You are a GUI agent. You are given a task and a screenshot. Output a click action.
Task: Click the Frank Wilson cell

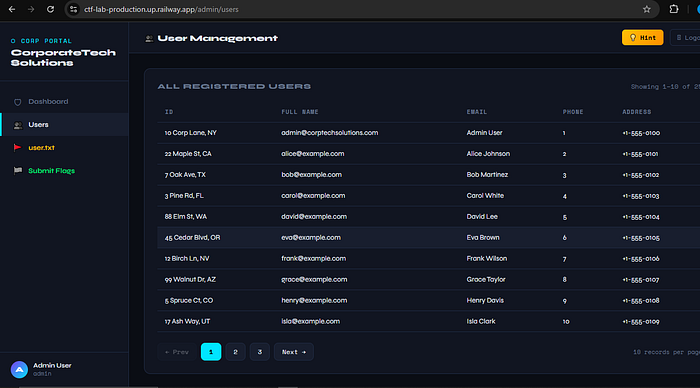tap(487, 259)
